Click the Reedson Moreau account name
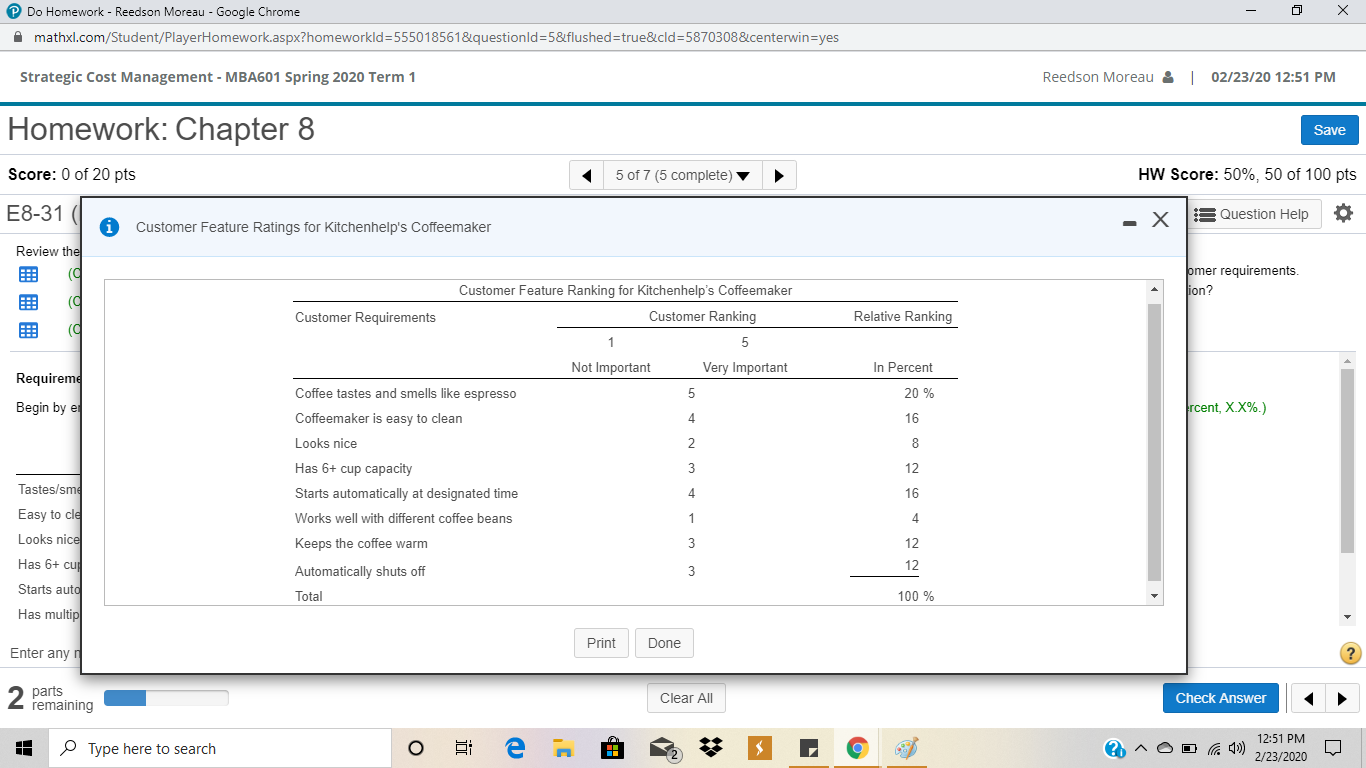This screenshot has height=768, width=1366. click(1099, 76)
